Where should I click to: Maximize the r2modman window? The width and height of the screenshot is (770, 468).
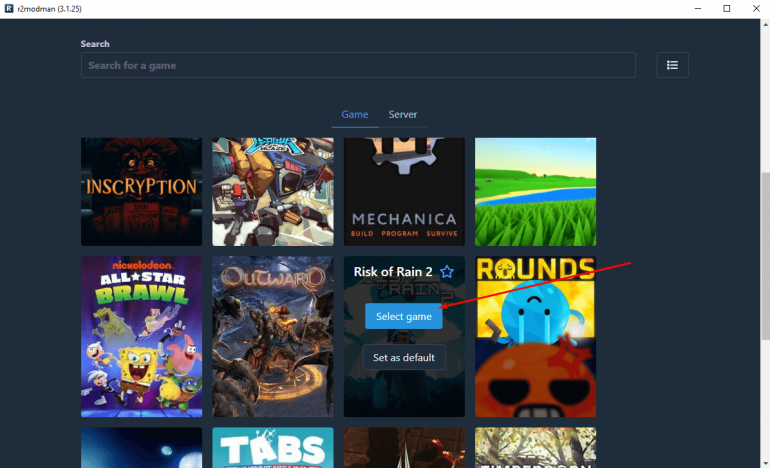[727, 8]
